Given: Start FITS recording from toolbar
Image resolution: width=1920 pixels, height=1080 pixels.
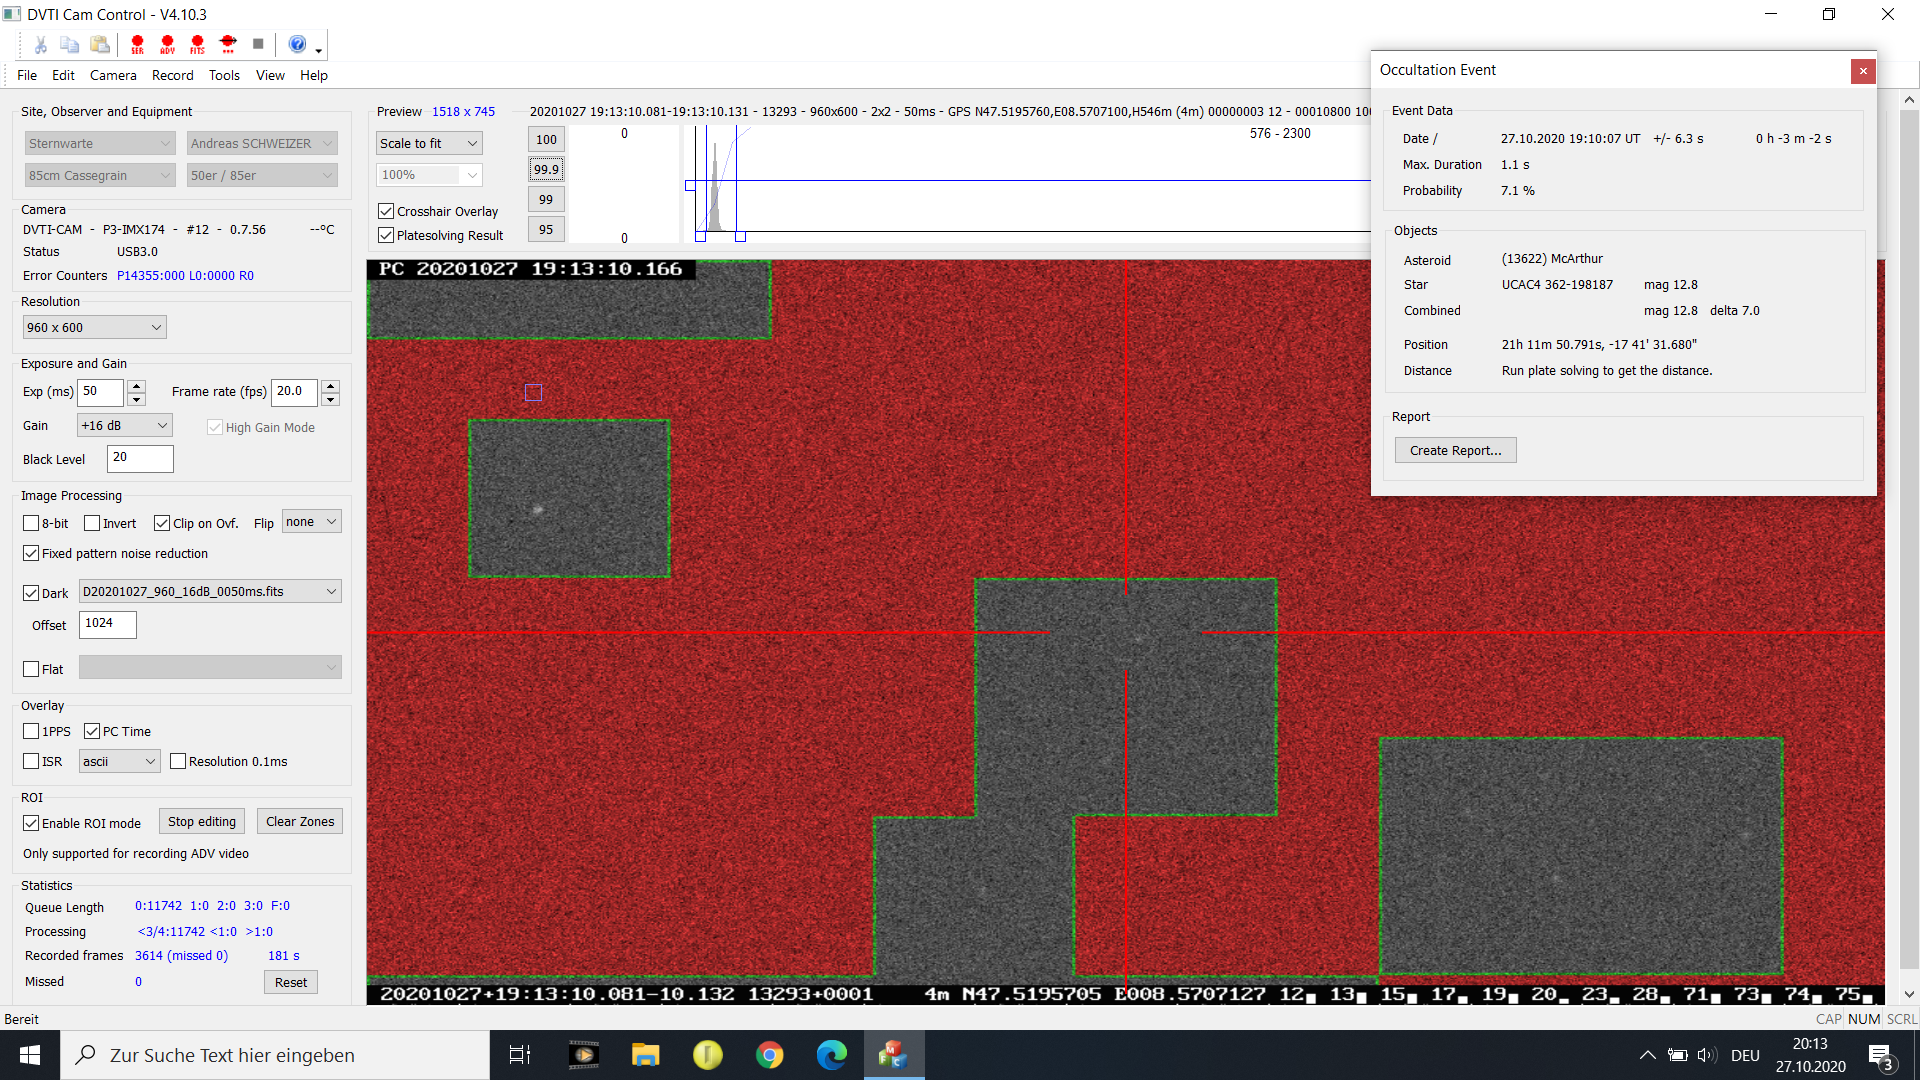Looking at the screenshot, I should click(197, 44).
